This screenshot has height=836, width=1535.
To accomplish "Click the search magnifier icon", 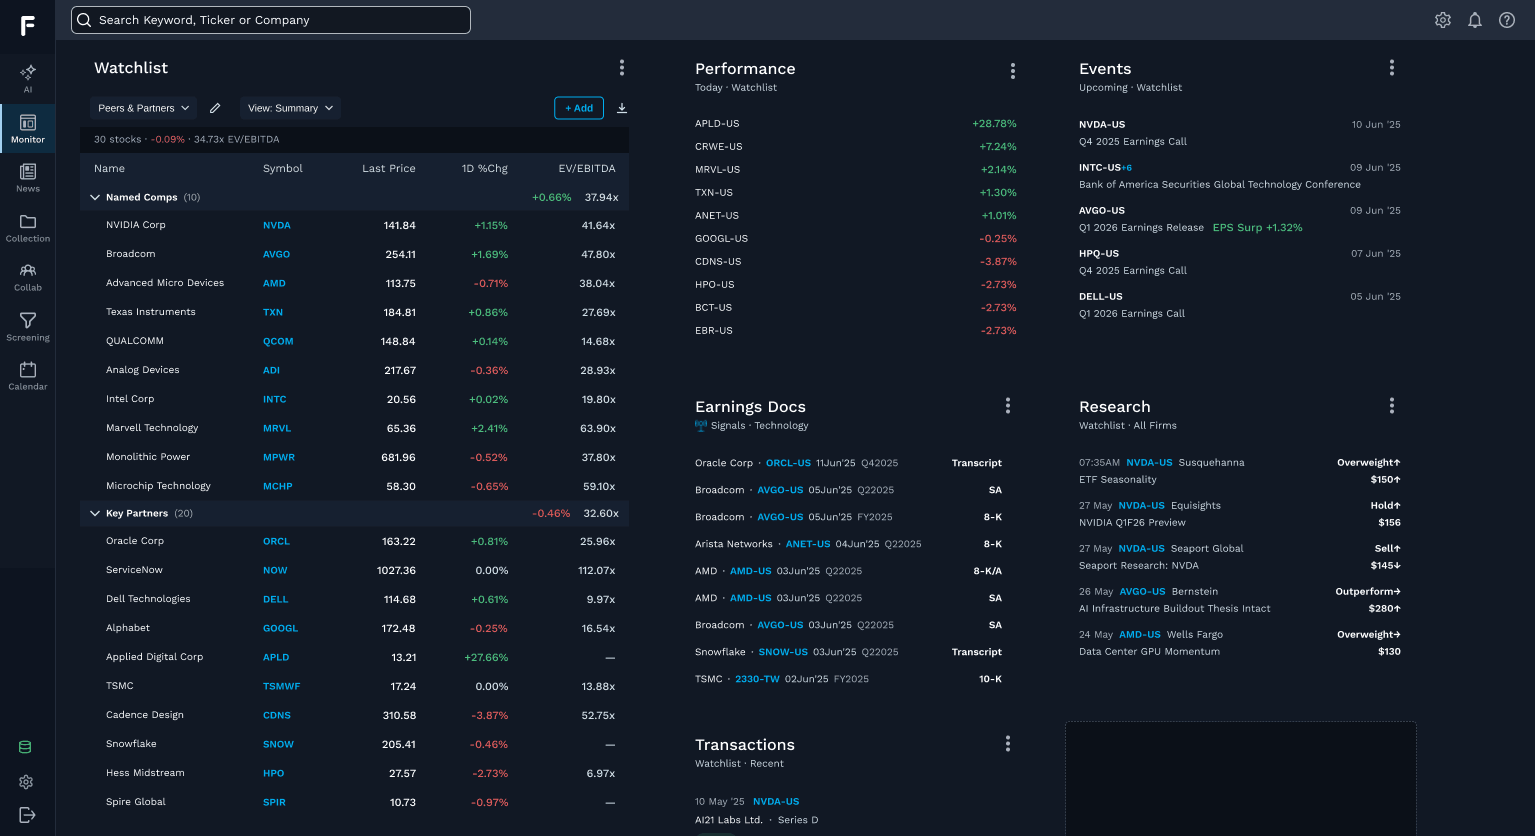I will tap(85, 20).
